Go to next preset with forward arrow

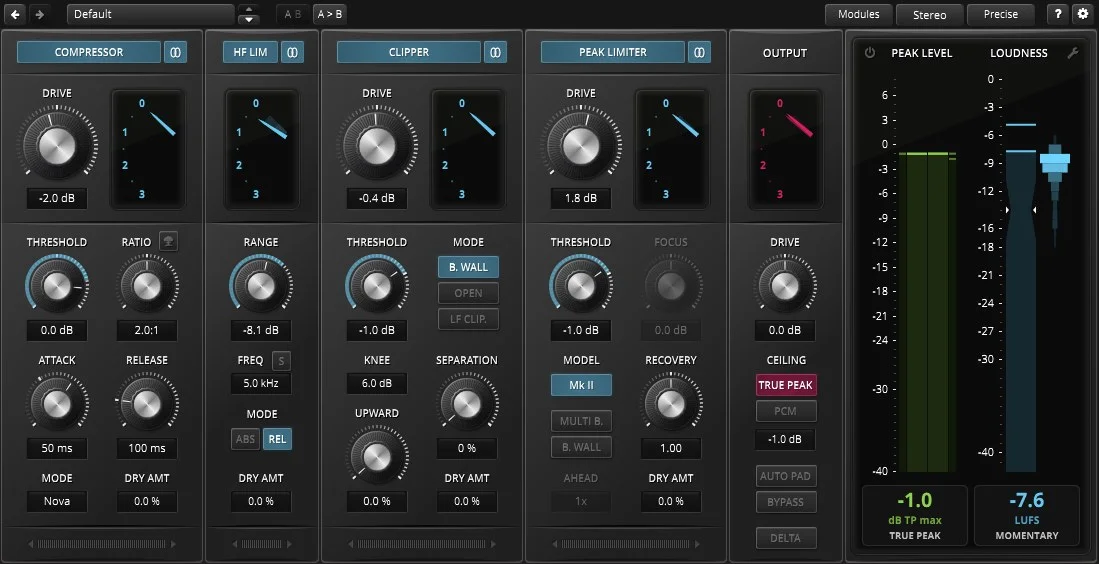click(x=39, y=14)
